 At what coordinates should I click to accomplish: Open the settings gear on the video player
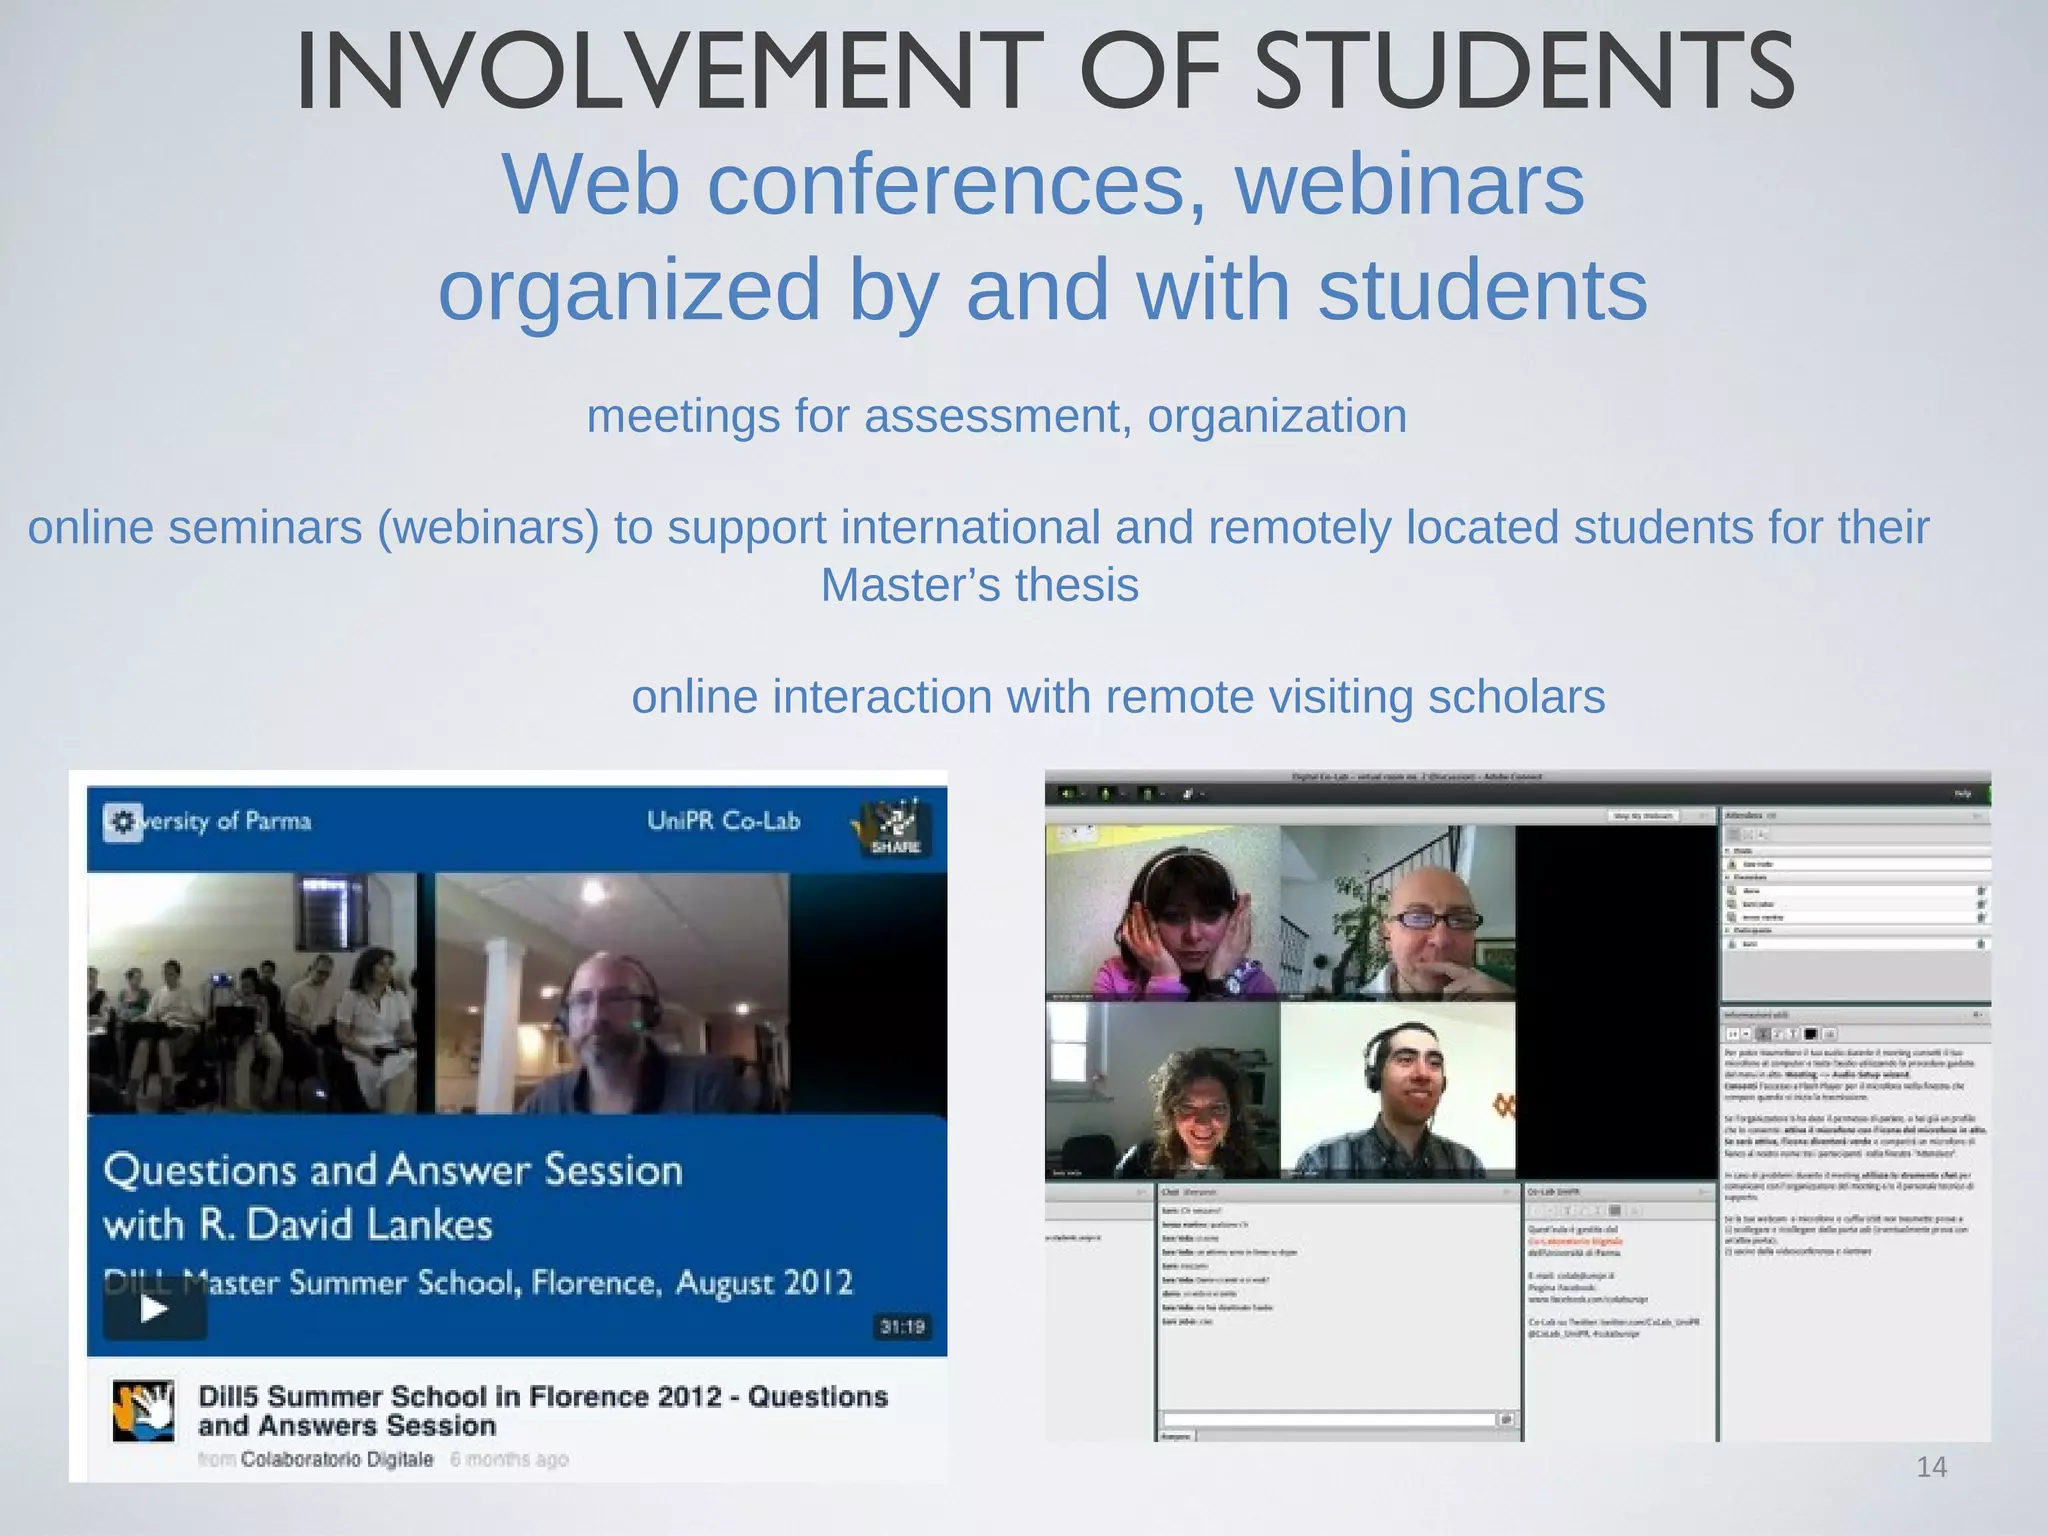point(123,822)
